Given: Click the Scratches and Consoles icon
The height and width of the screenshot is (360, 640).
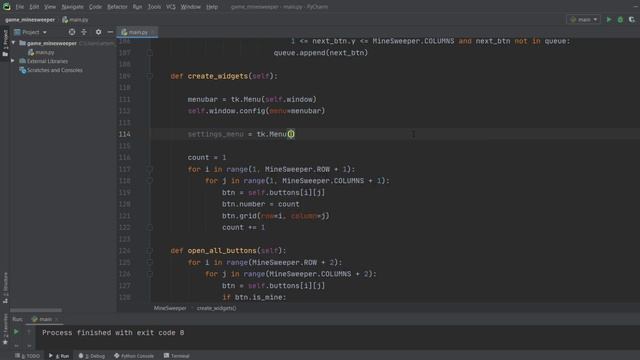Looking at the screenshot, I should coord(23,70).
